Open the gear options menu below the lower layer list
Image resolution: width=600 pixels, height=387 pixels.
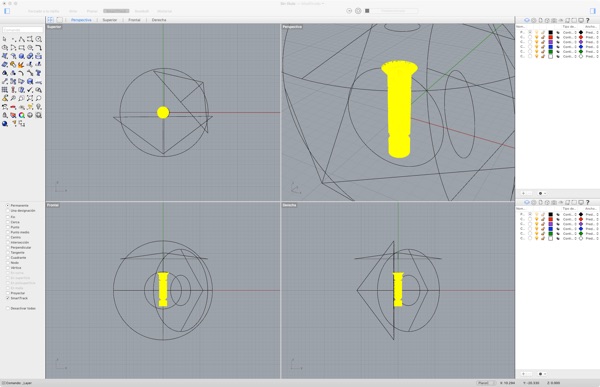click(x=542, y=374)
